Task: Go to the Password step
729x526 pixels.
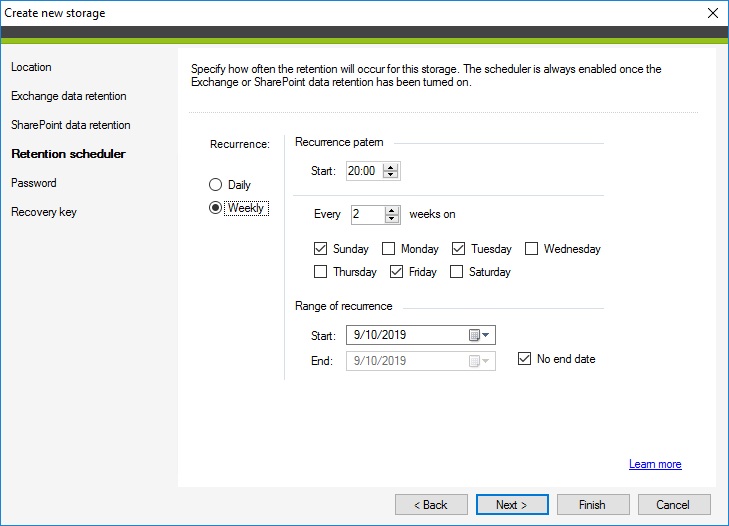Action: coord(33,183)
